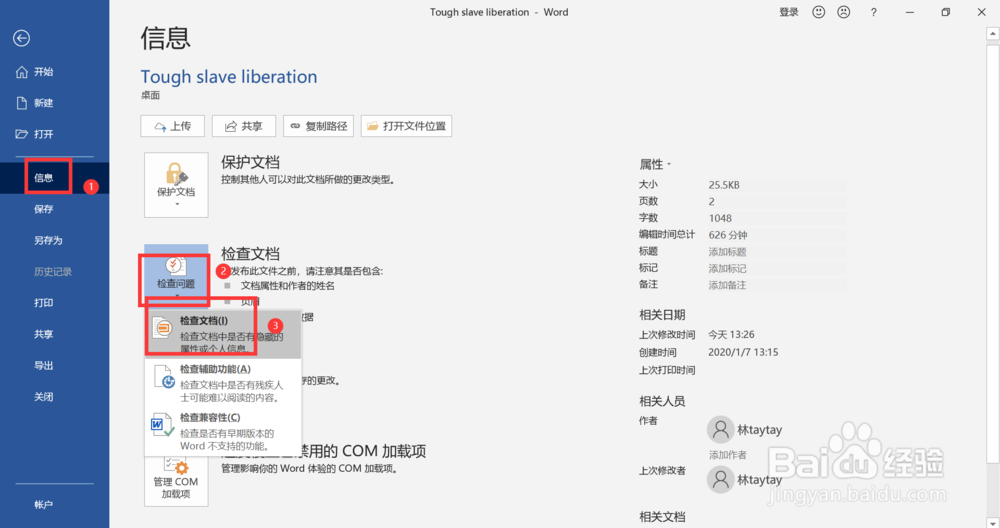Viewport: 1000px width, 528px height.
Task: Click 登录 (Sign in) in title bar
Action: click(x=789, y=12)
